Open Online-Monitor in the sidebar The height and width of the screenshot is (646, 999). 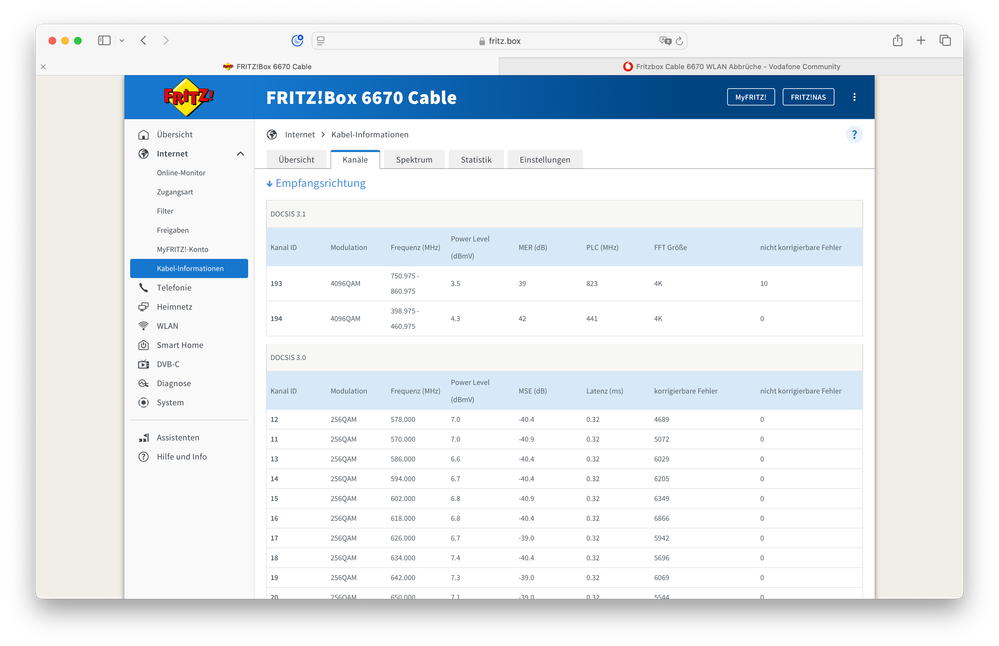coord(181,173)
